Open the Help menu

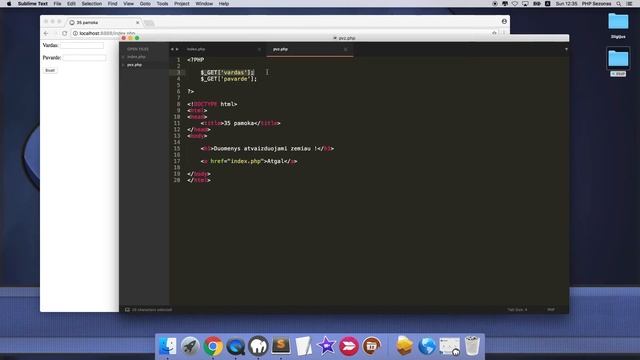pos(224,4)
